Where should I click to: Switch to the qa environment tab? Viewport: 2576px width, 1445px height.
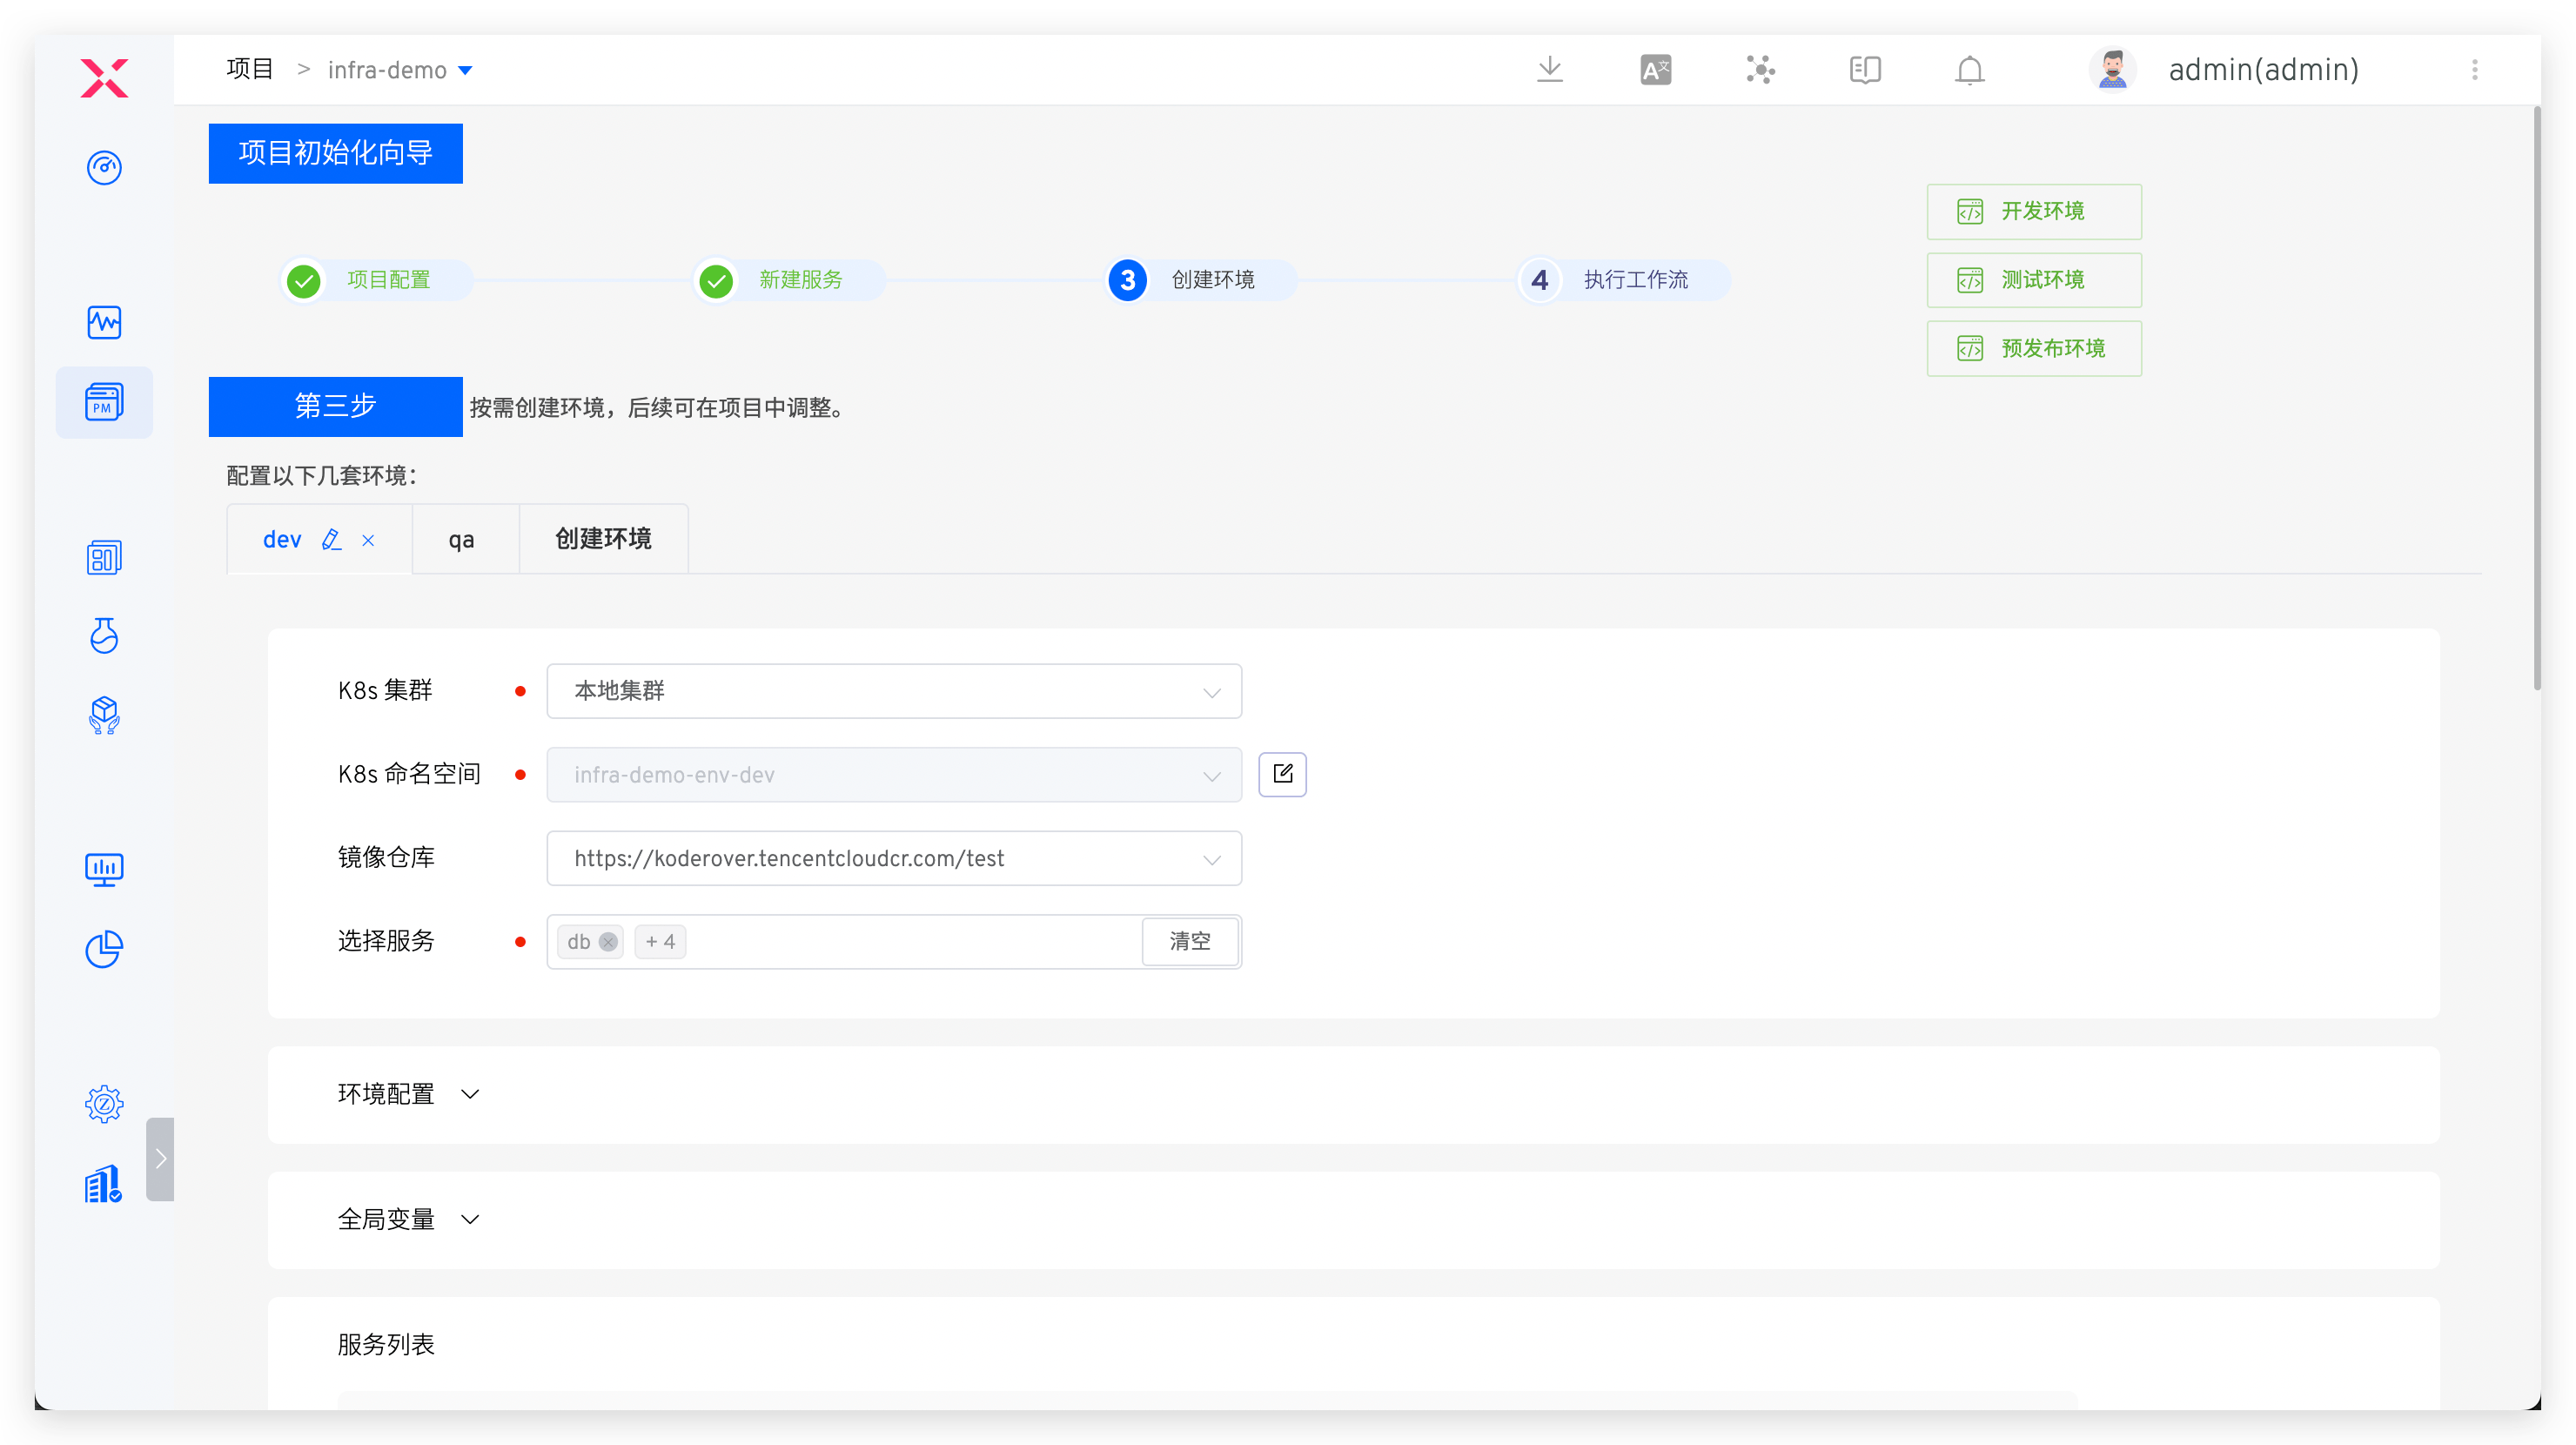coord(461,540)
